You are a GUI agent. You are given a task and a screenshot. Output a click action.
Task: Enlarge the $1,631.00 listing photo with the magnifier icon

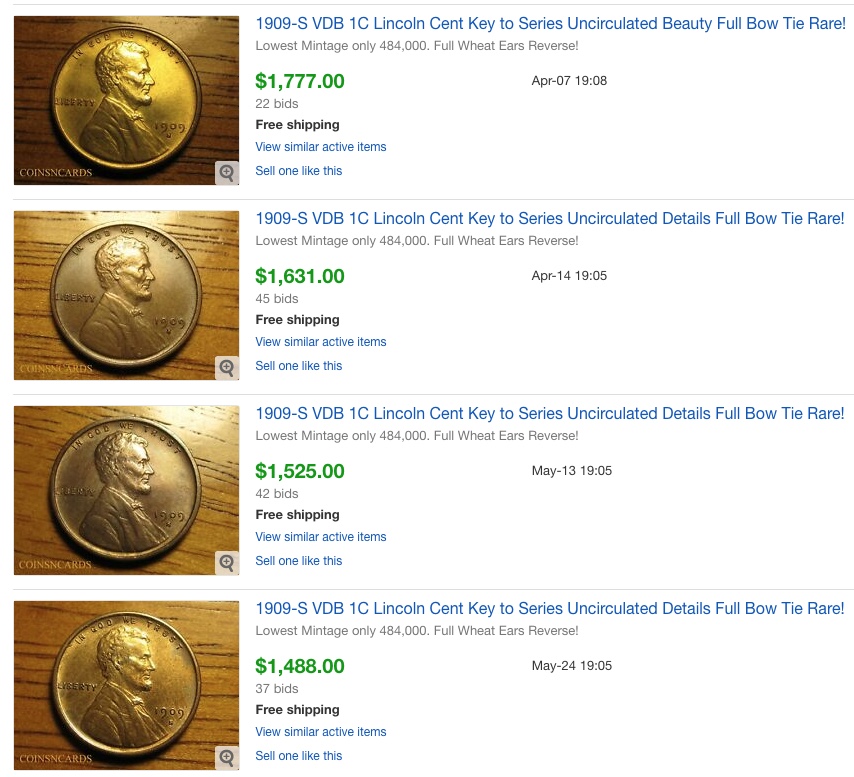(x=227, y=368)
